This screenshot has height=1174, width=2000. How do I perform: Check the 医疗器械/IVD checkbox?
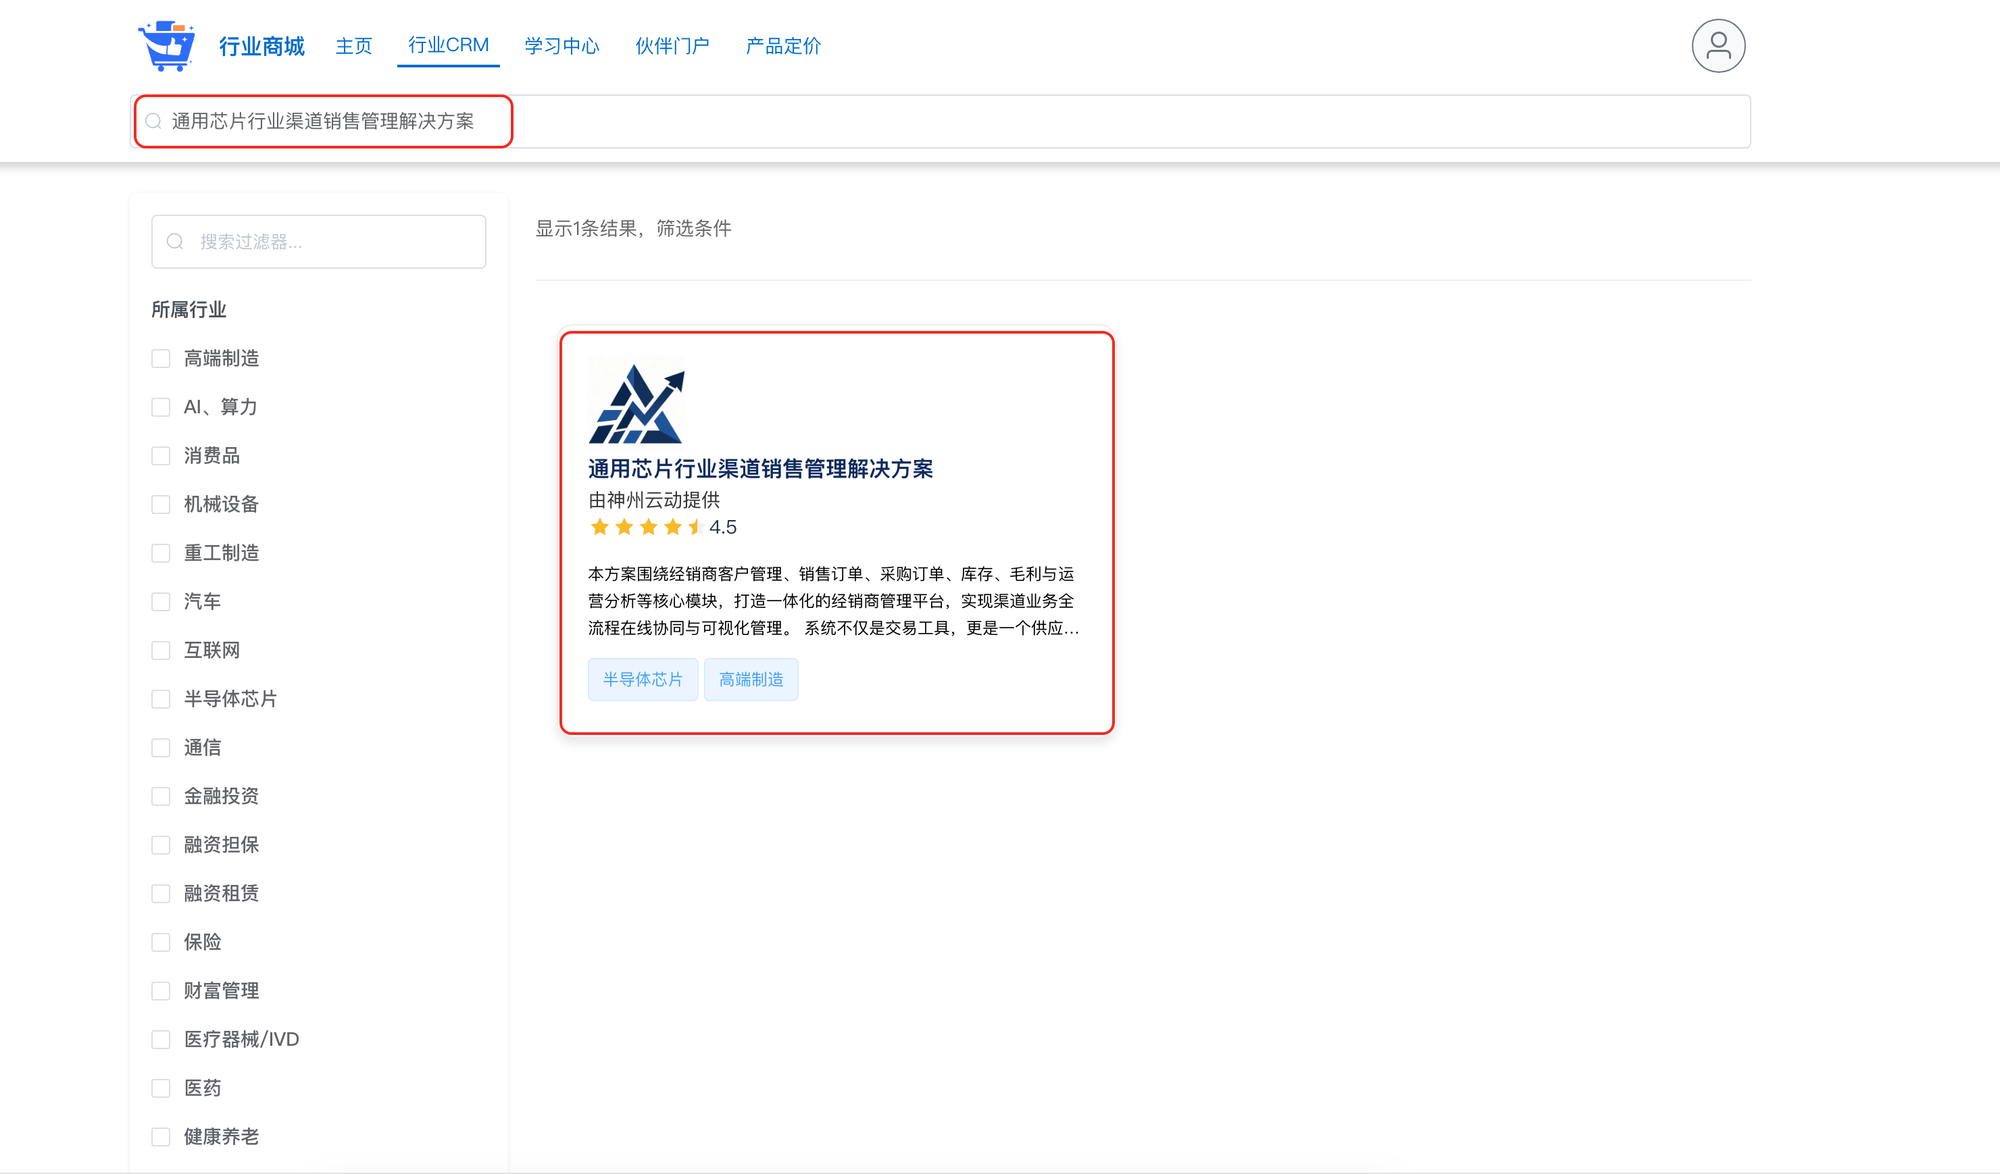[x=161, y=1039]
